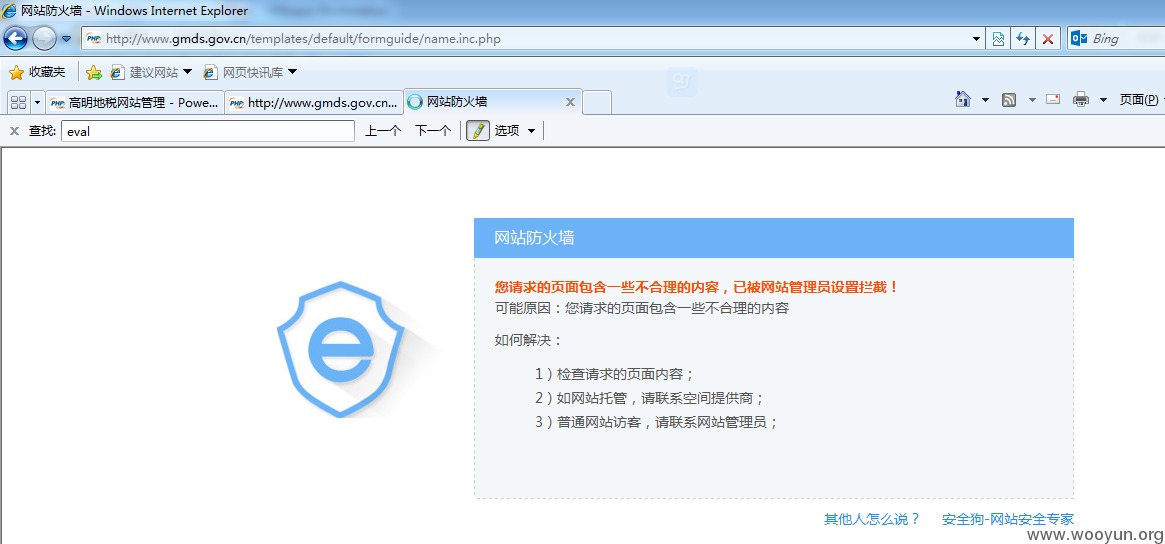Click the 可能原因 reason text

[641, 308]
